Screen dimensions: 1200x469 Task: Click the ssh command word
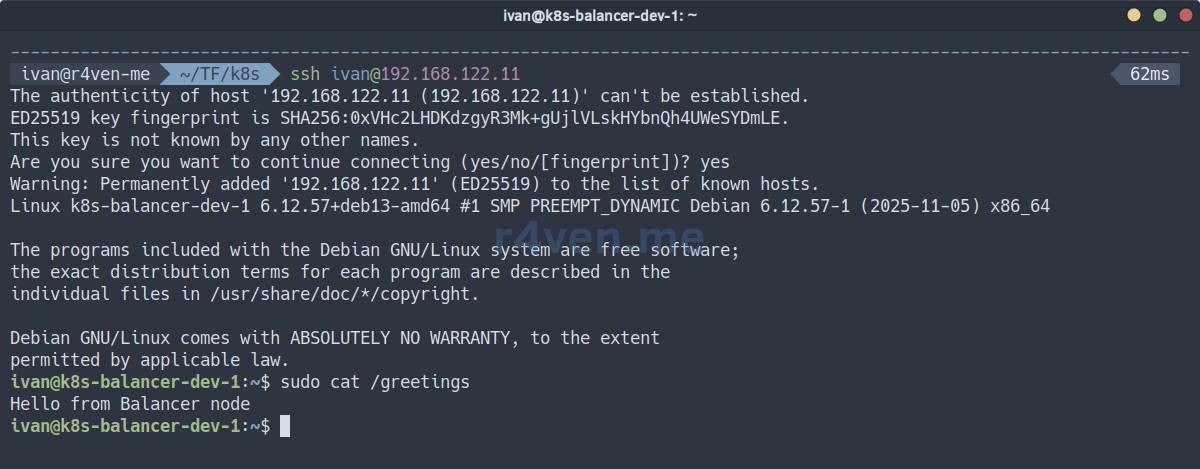point(306,74)
